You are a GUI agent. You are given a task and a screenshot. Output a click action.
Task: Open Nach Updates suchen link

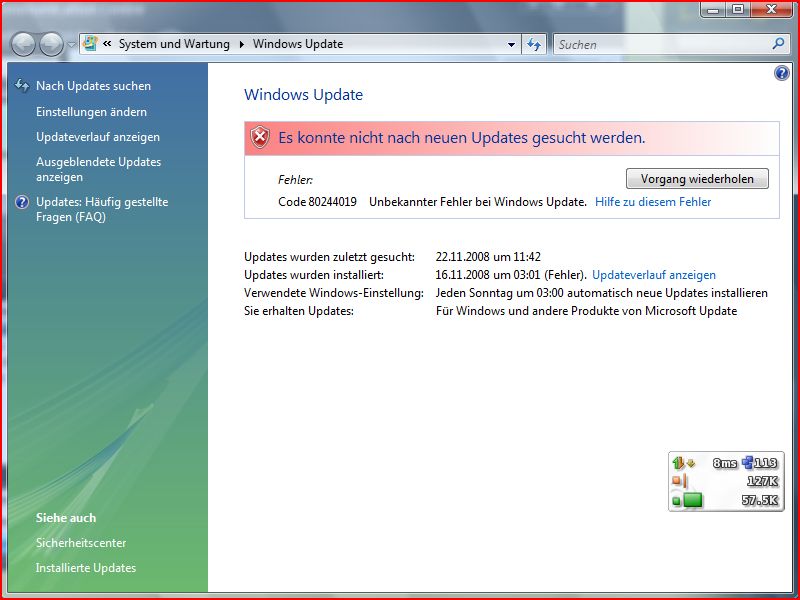[93, 86]
